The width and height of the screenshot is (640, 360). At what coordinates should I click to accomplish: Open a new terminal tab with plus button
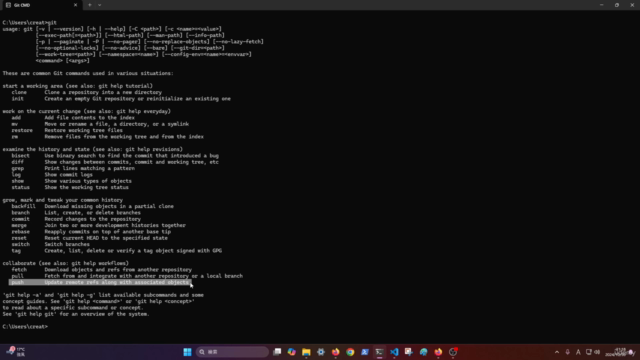coord(90,5)
